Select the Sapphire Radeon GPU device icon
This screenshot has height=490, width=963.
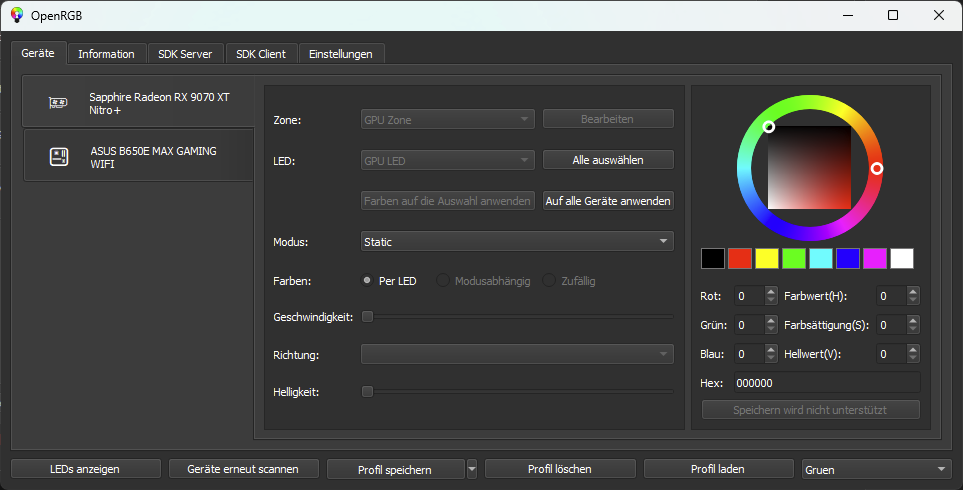58,103
